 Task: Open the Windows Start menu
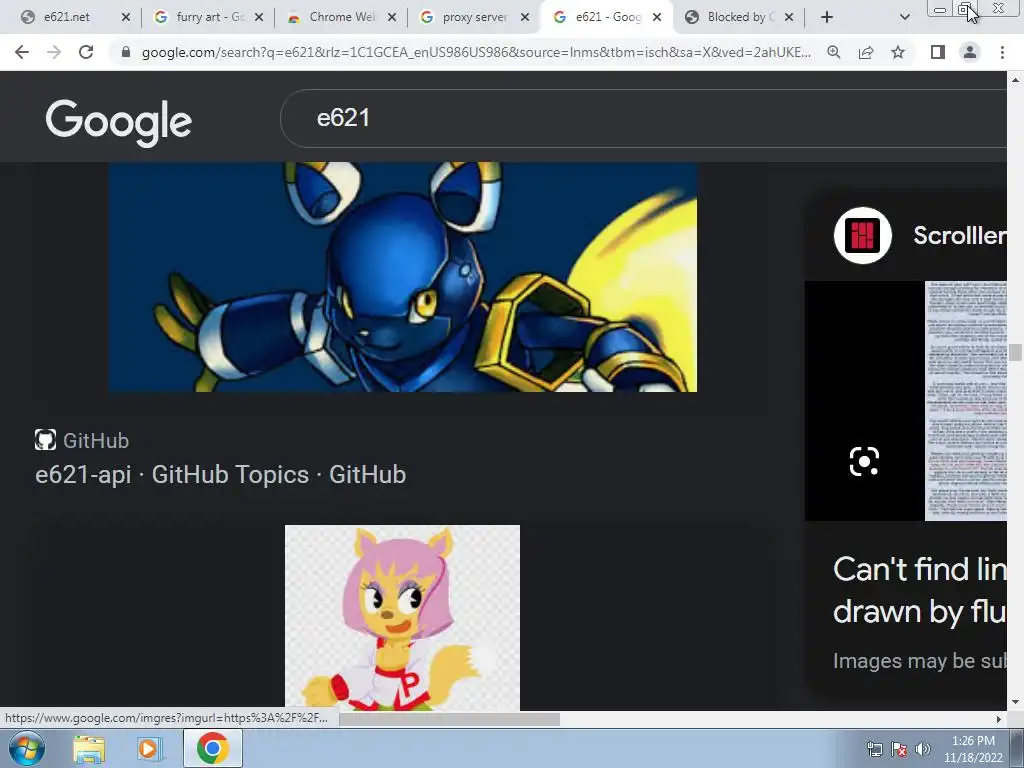click(26, 748)
